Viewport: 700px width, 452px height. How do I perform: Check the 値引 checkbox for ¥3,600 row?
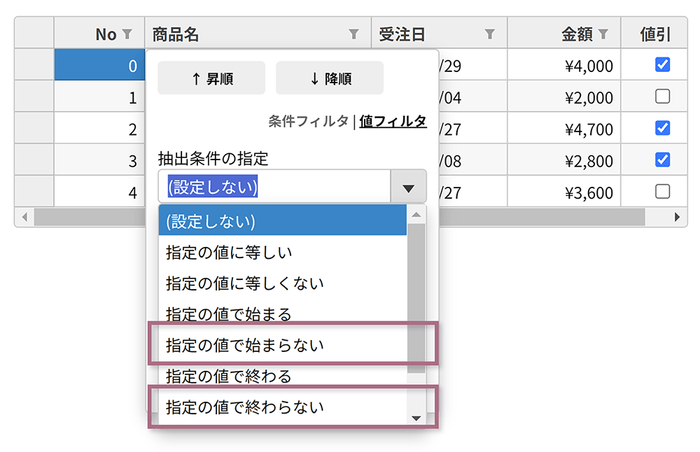click(x=662, y=191)
